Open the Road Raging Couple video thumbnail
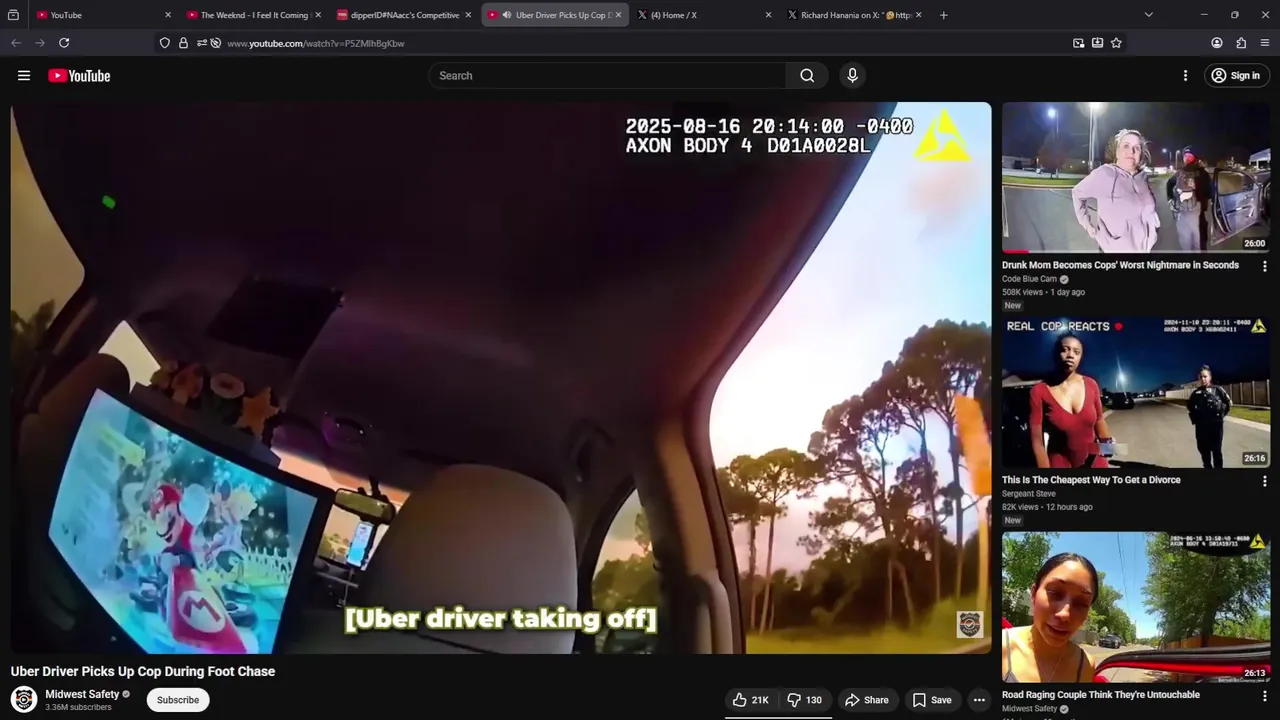Viewport: 1280px width, 720px height. pyautogui.click(x=1136, y=607)
